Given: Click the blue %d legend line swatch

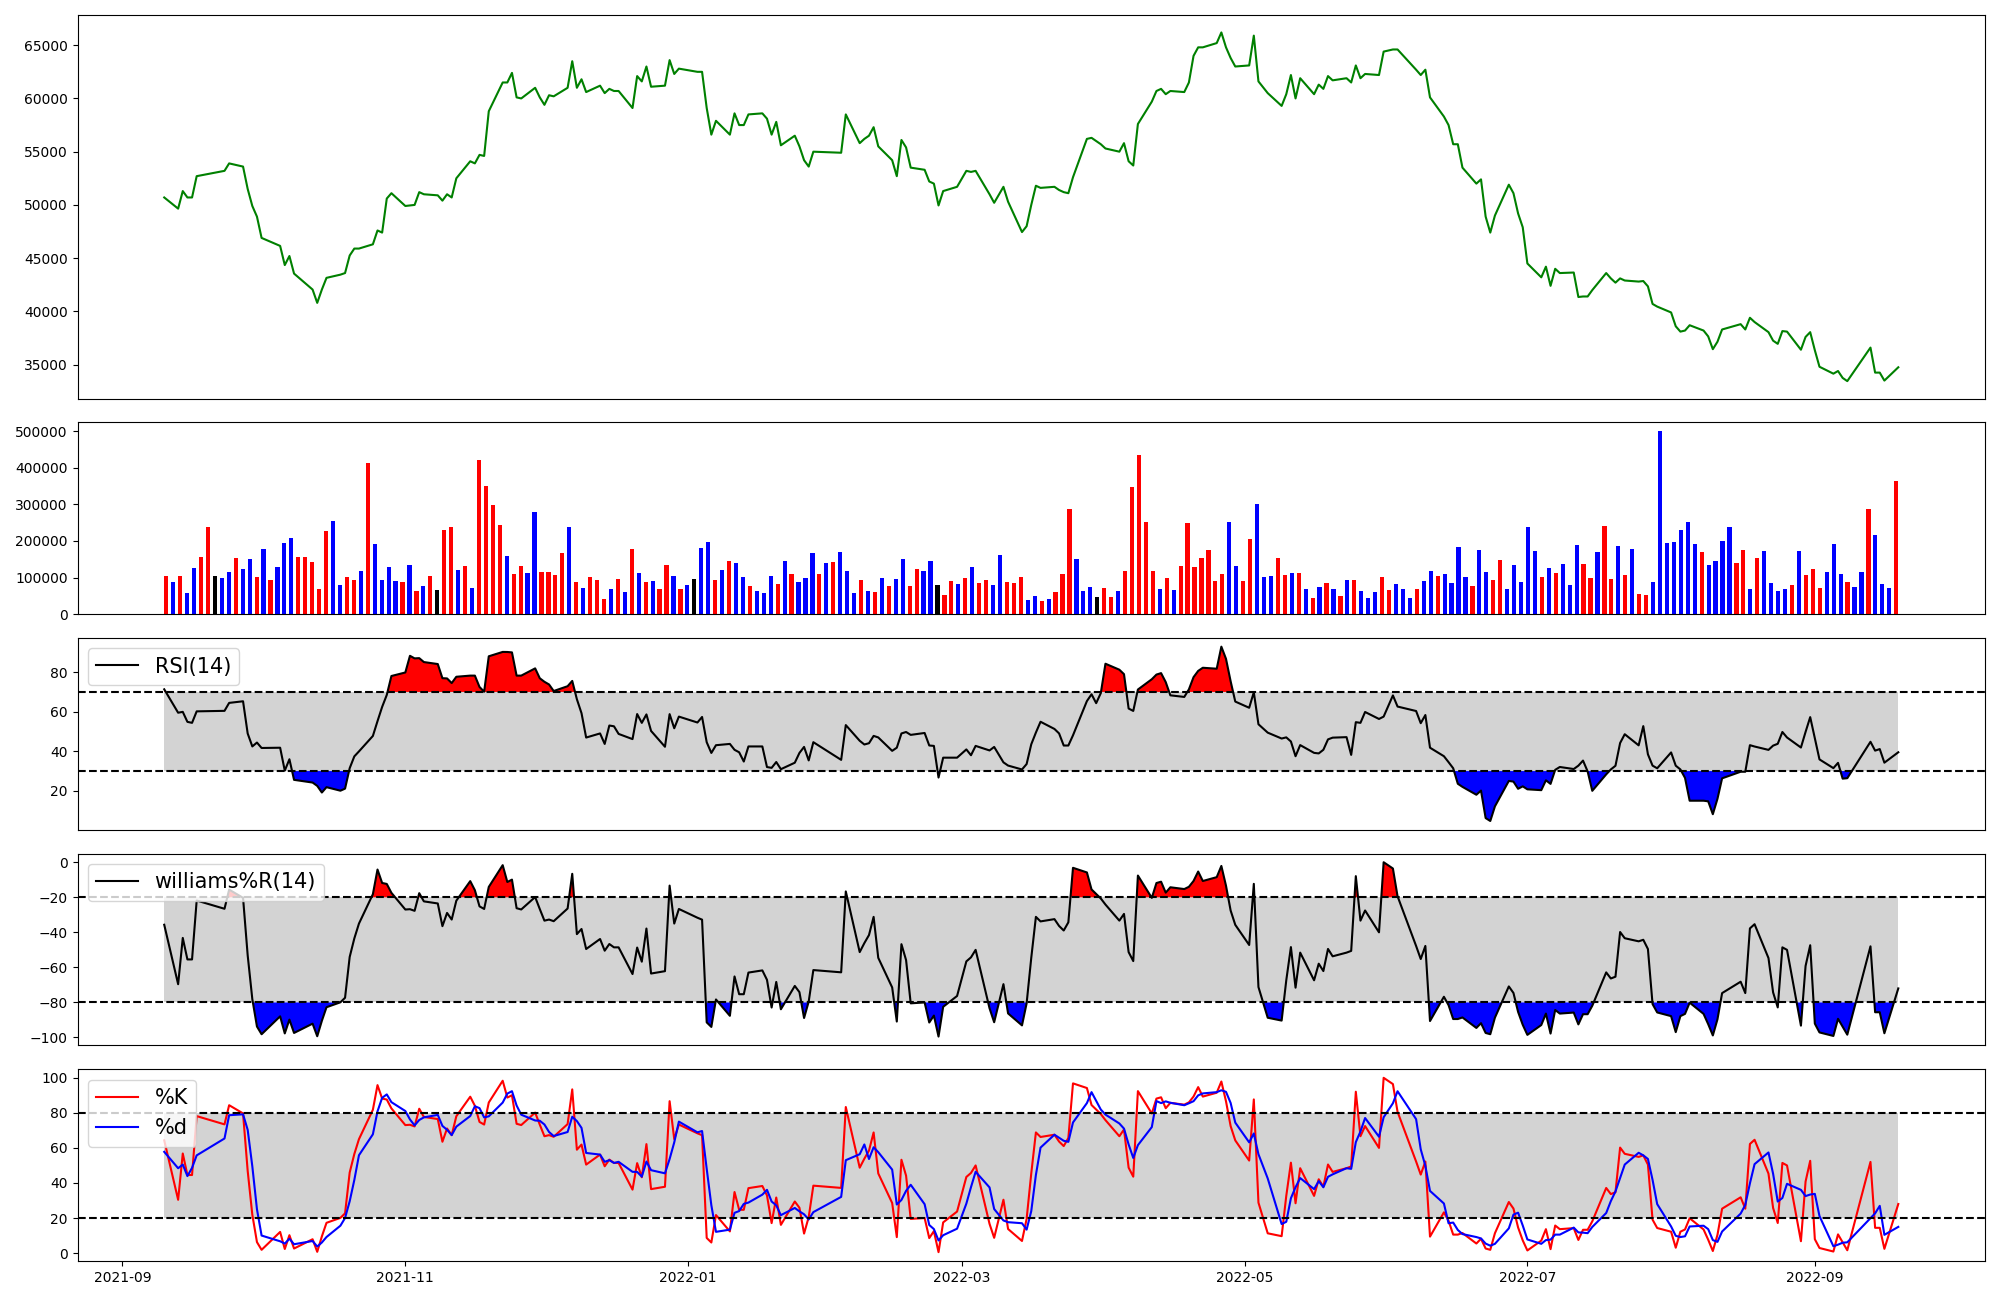Looking at the screenshot, I should (118, 1127).
